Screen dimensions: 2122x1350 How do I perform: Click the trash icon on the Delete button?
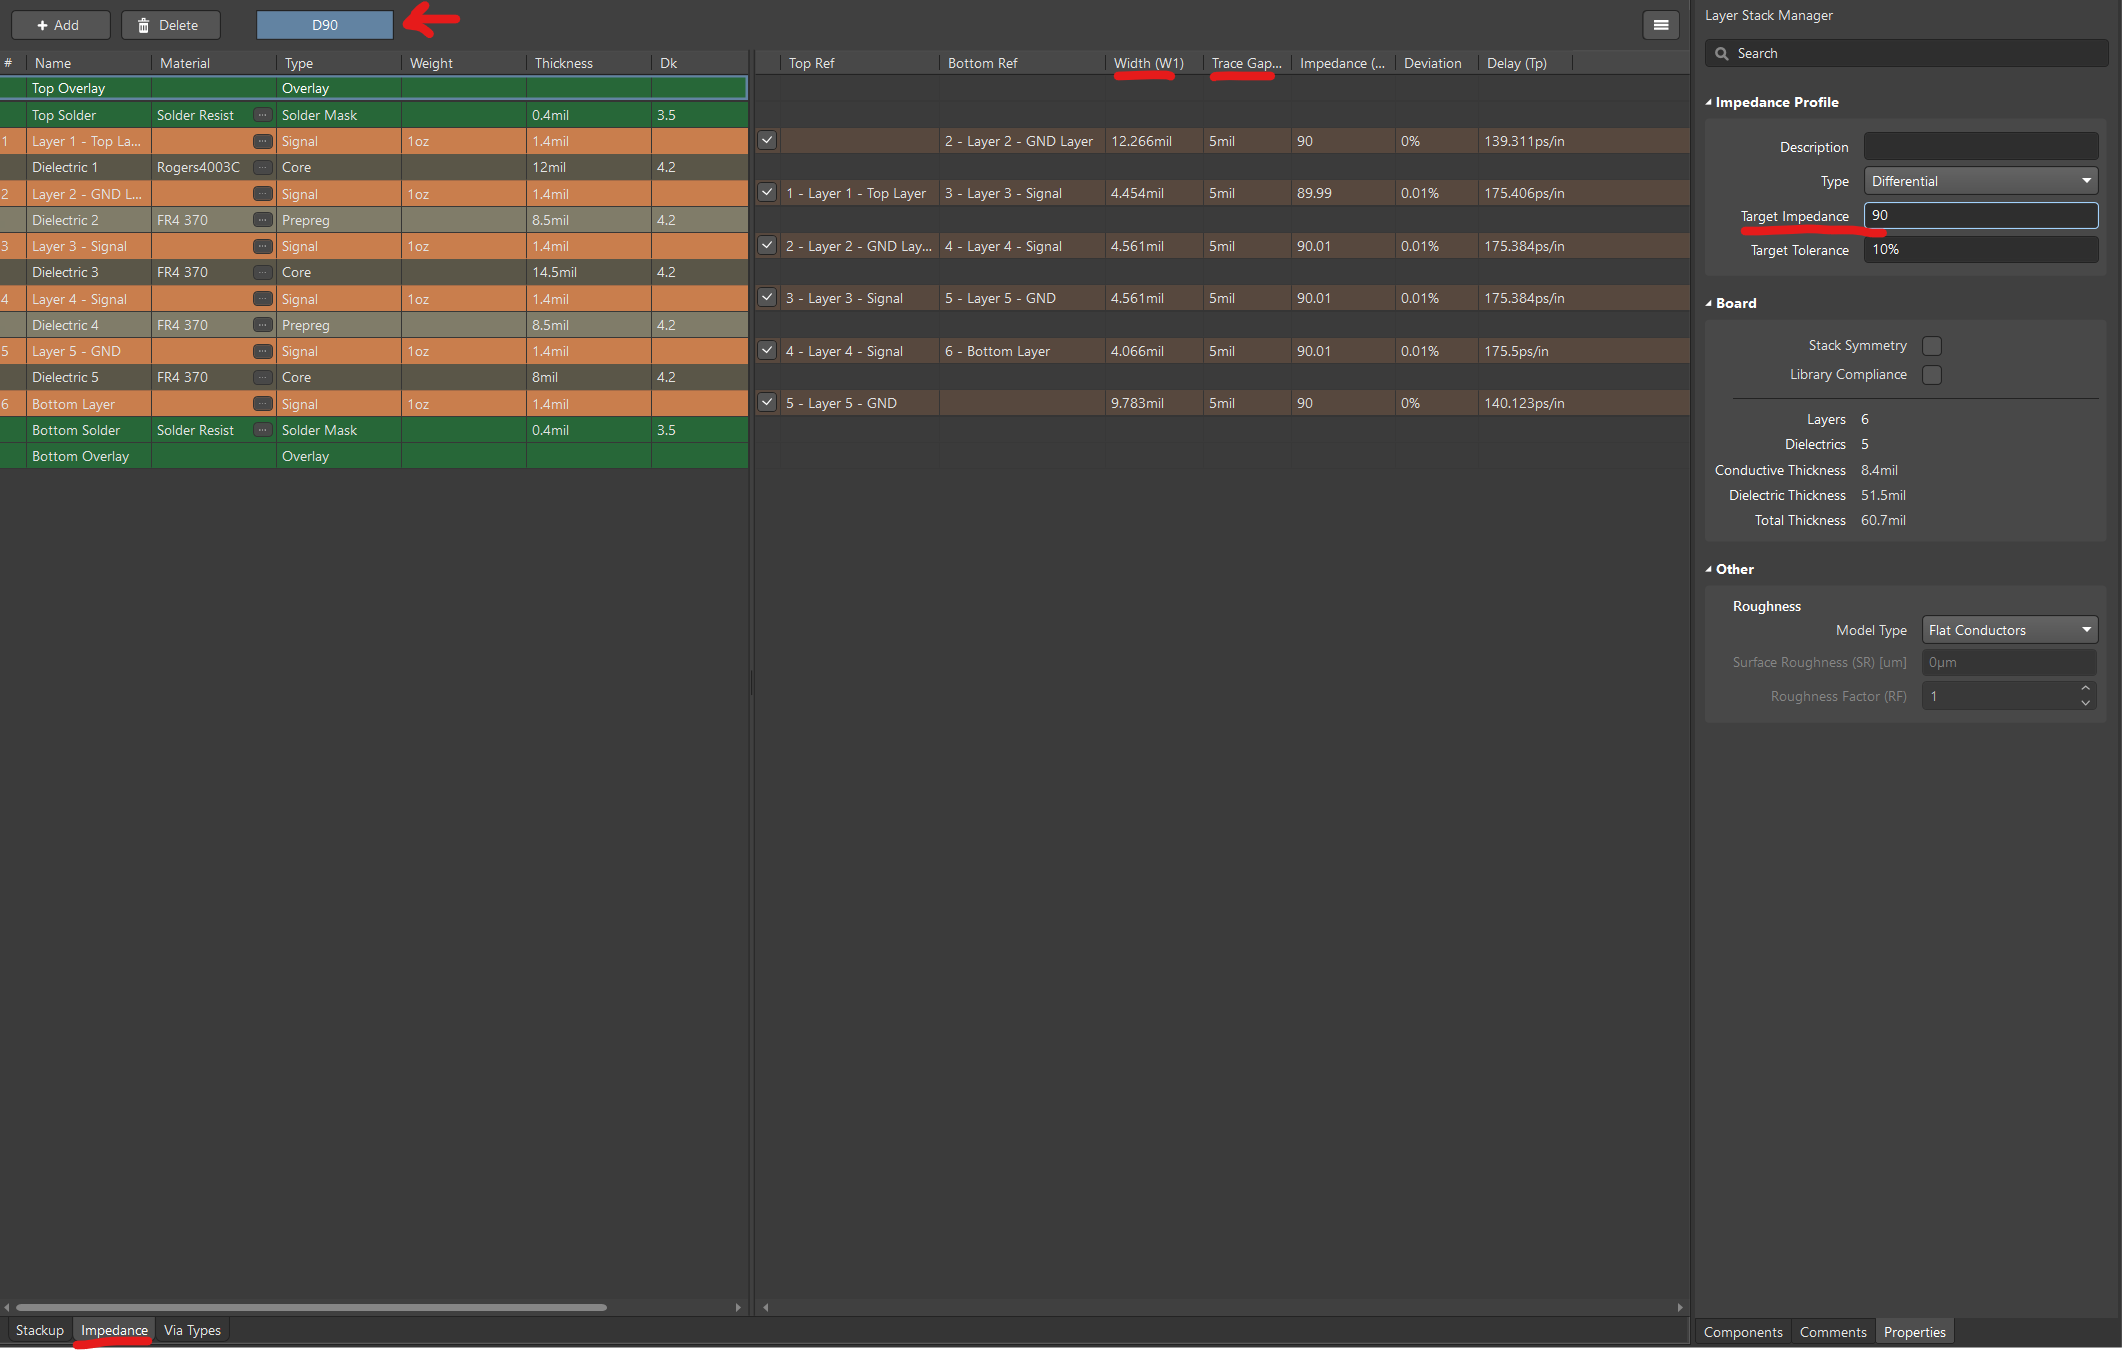(143, 25)
